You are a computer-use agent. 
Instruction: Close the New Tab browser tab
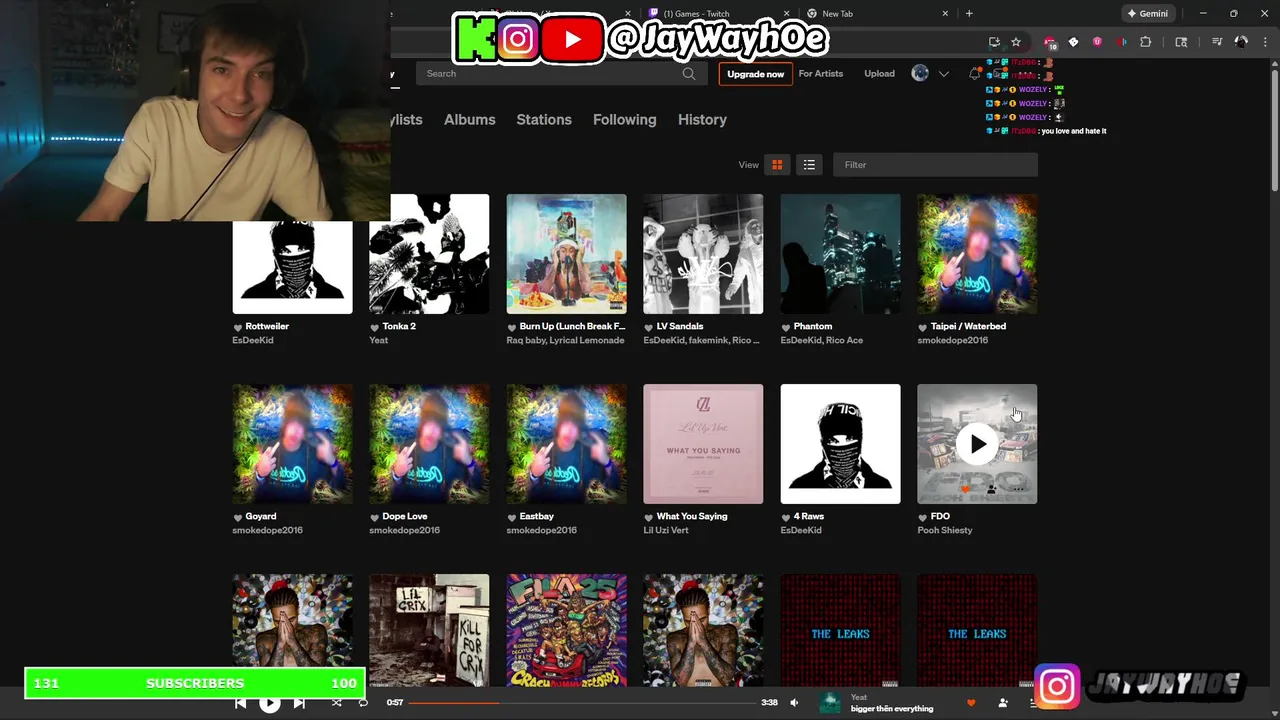945,14
